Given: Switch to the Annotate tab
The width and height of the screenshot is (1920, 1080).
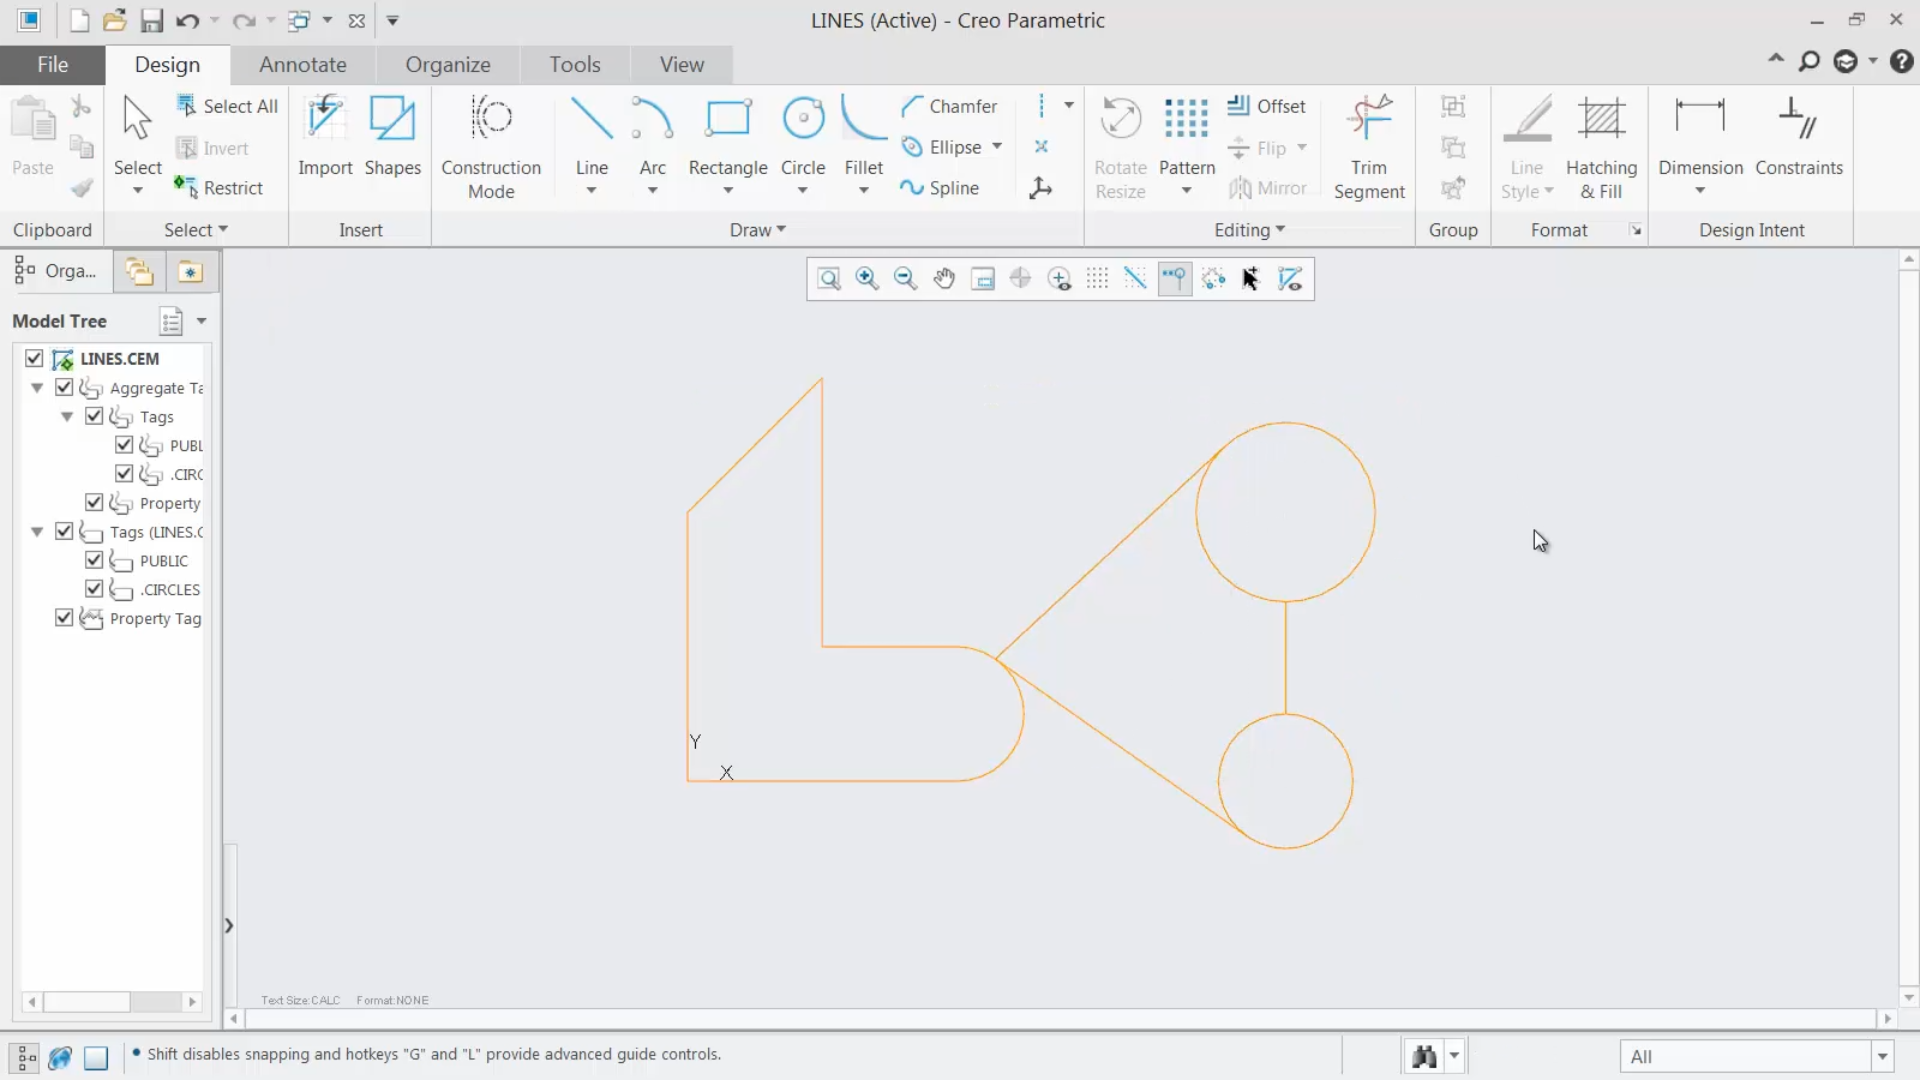Looking at the screenshot, I should [x=302, y=64].
